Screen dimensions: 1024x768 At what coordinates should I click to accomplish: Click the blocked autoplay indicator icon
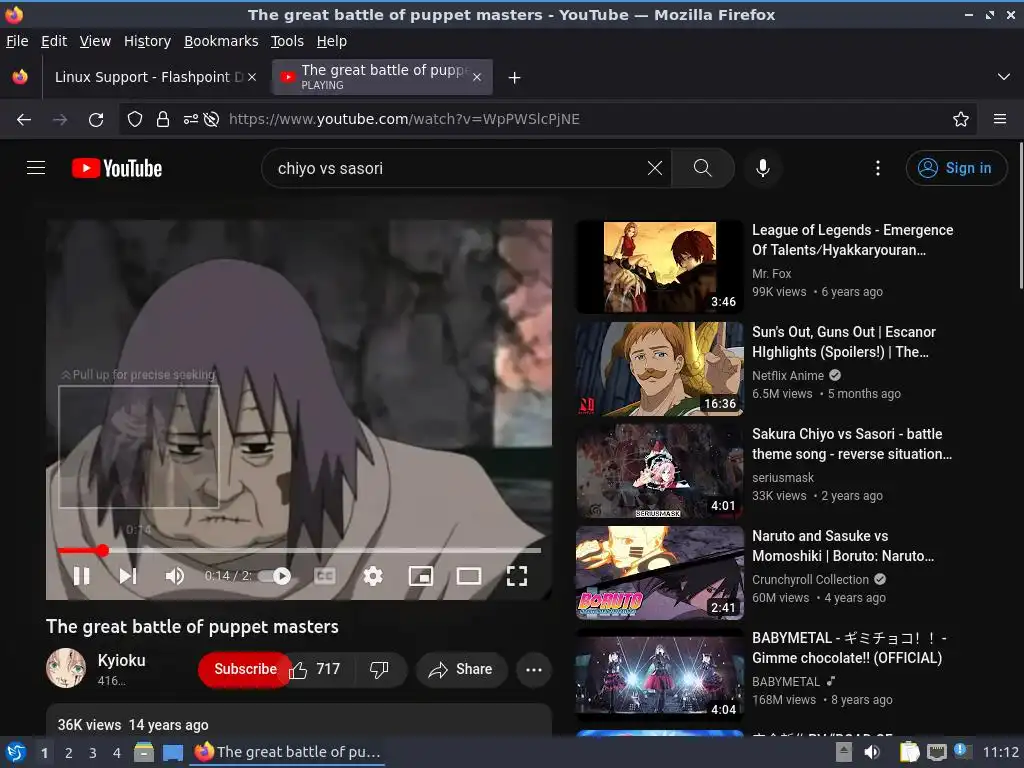click(x=211, y=119)
